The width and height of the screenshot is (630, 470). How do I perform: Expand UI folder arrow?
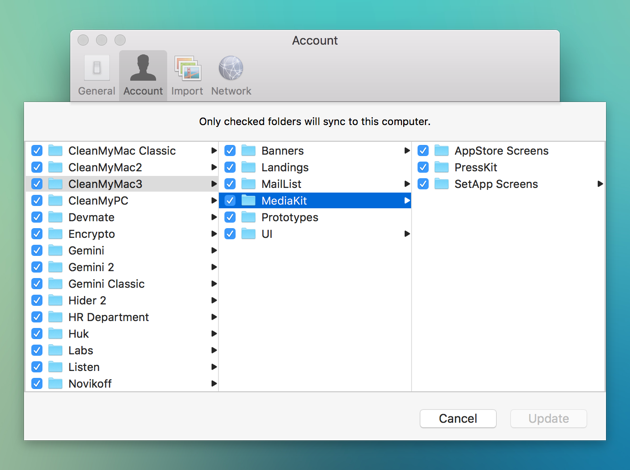click(407, 234)
